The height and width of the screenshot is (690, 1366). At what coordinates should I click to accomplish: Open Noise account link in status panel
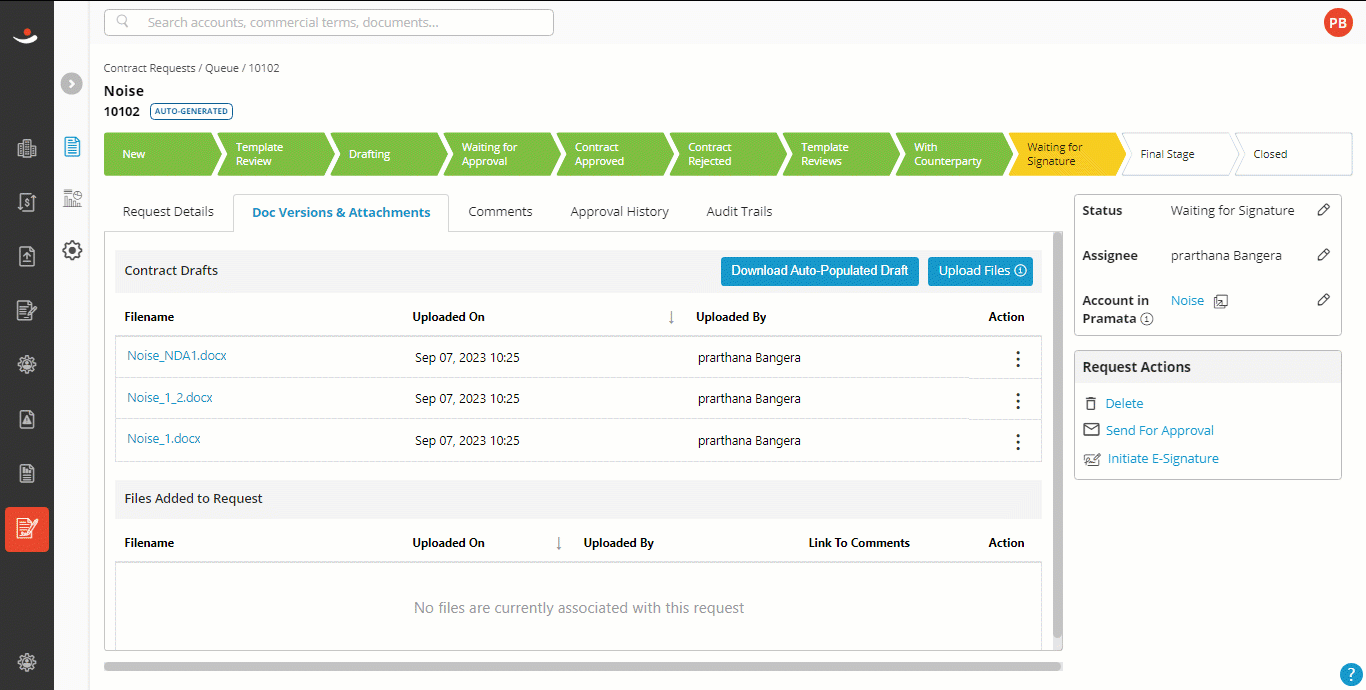[x=1187, y=300]
